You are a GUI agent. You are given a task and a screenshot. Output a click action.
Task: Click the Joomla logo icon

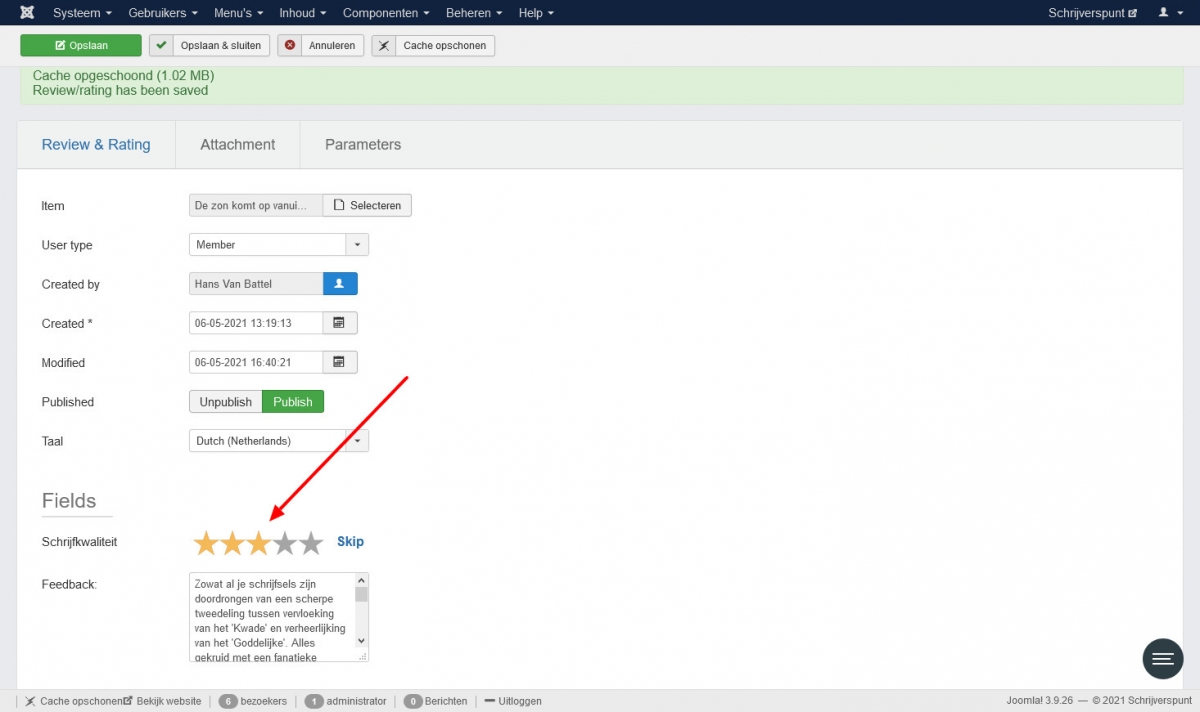coord(26,13)
